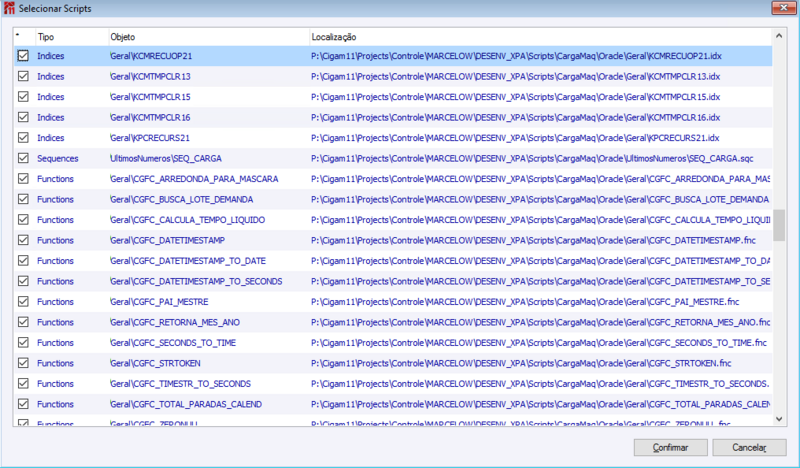Select Geral\CGFC_CALCULA_TEMPO_LIQUIDO object
The height and width of the screenshot is (468, 800).
[188, 220]
